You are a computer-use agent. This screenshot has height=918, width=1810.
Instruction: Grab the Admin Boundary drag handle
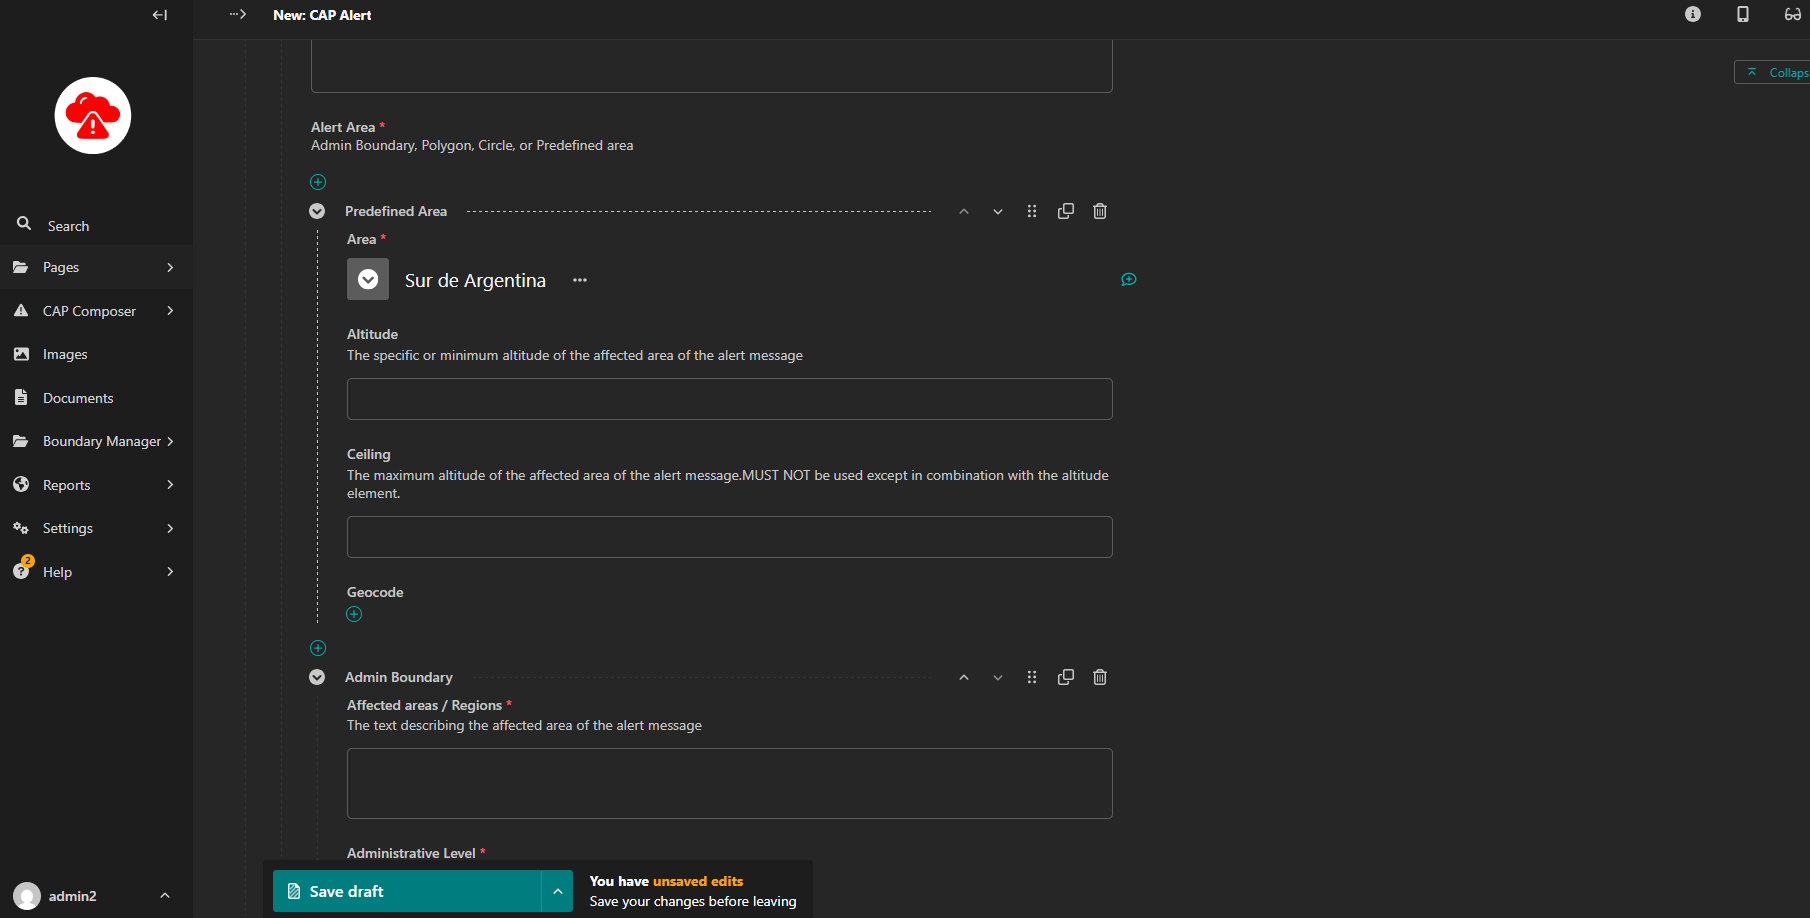[x=1032, y=677]
